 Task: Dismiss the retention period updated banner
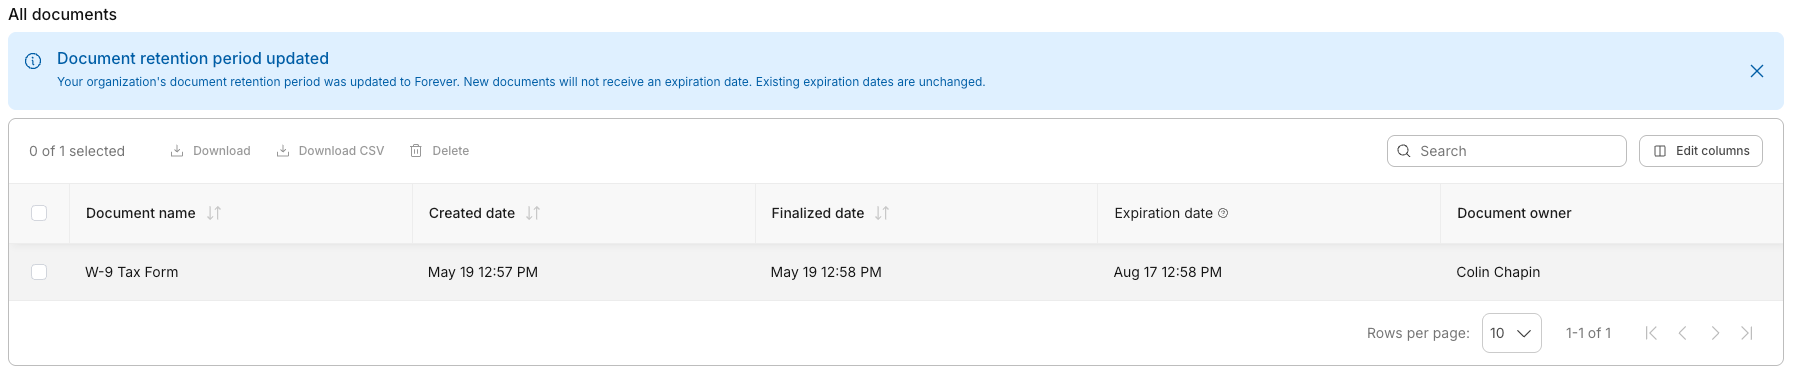click(1756, 71)
